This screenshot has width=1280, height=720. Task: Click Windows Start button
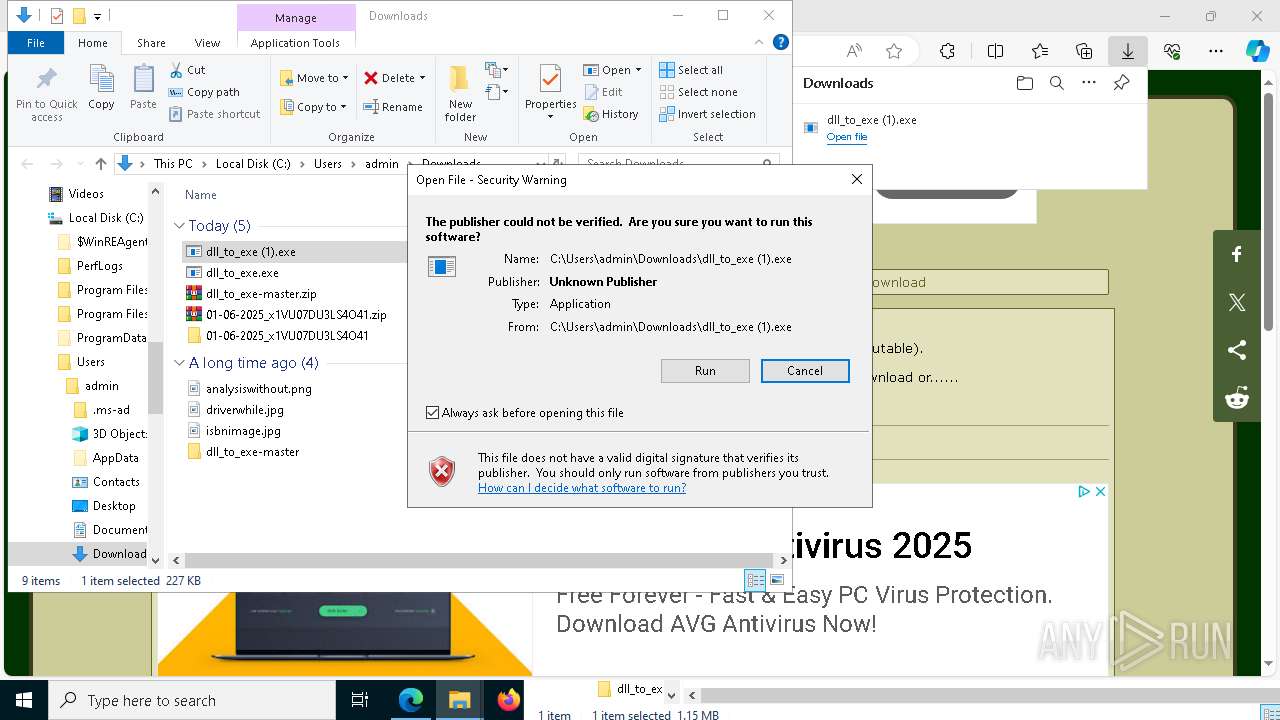coord(24,700)
